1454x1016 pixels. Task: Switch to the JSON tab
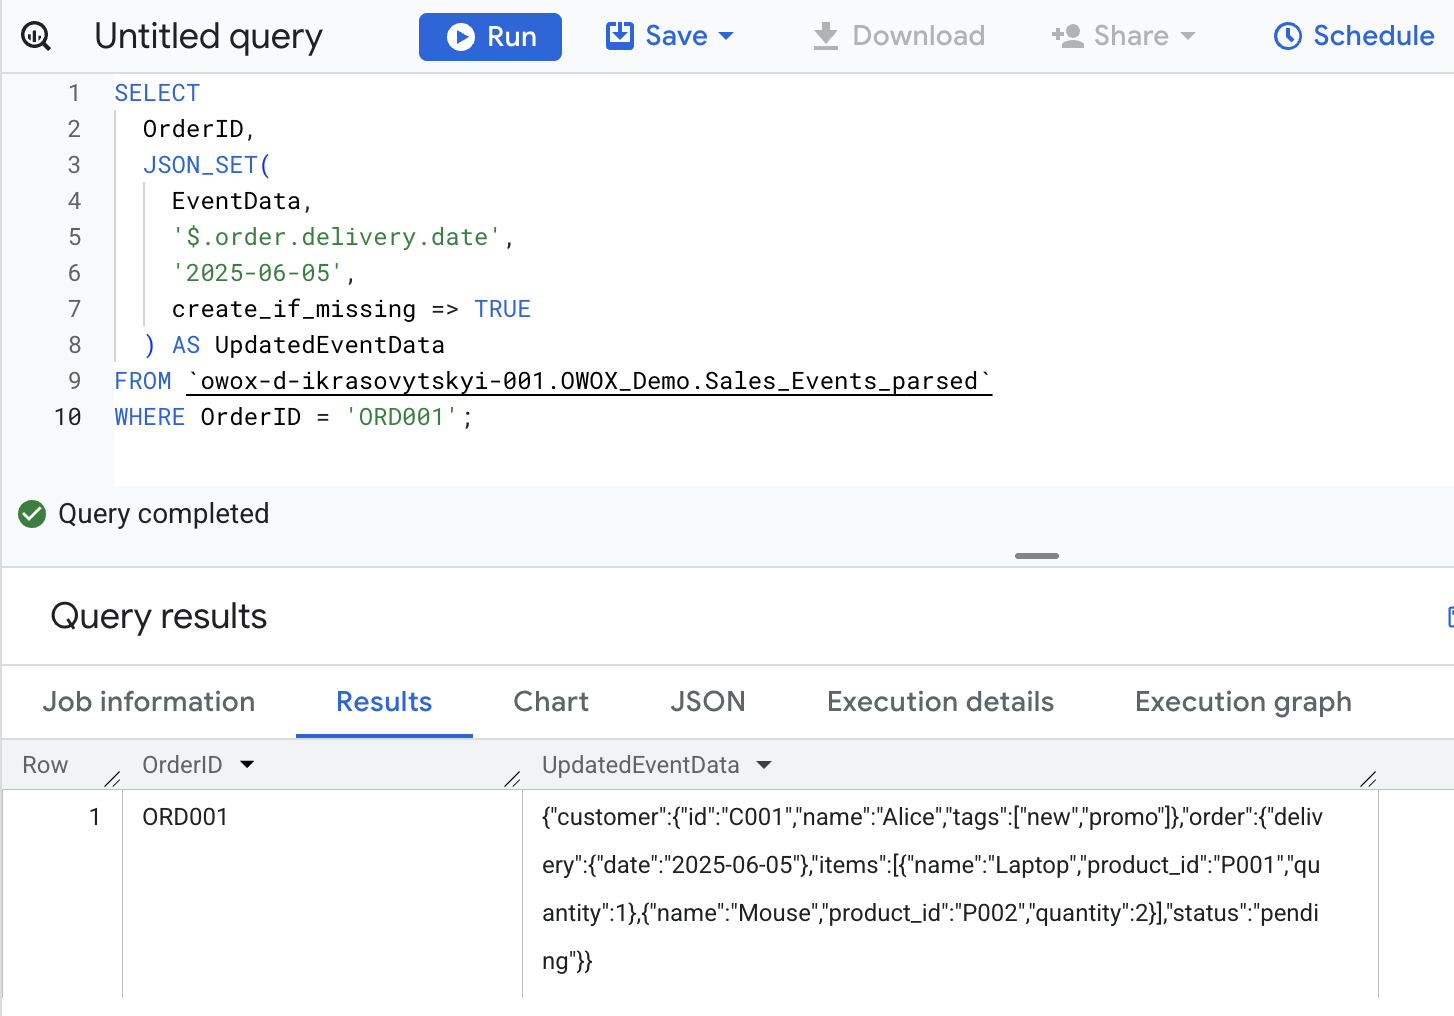[x=708, y=702]
